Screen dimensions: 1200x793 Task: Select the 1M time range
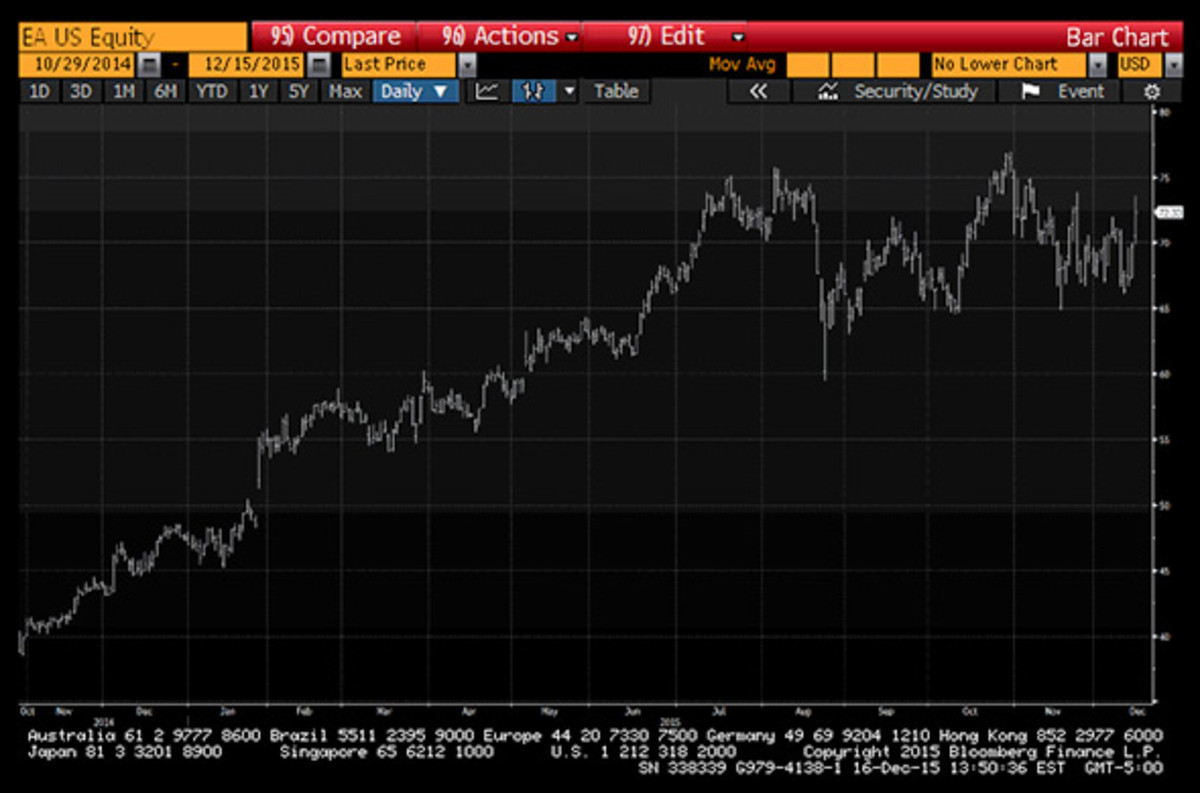coord(123,91)
